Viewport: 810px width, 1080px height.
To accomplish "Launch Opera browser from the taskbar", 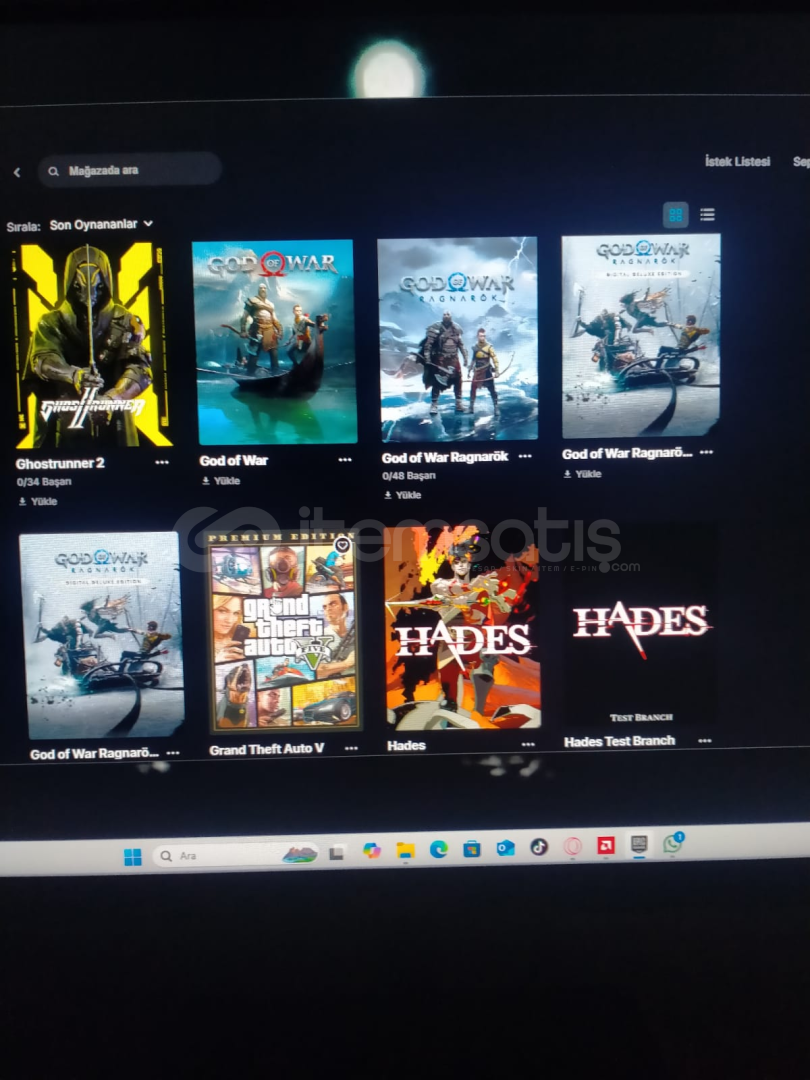I will coord(572,846).
